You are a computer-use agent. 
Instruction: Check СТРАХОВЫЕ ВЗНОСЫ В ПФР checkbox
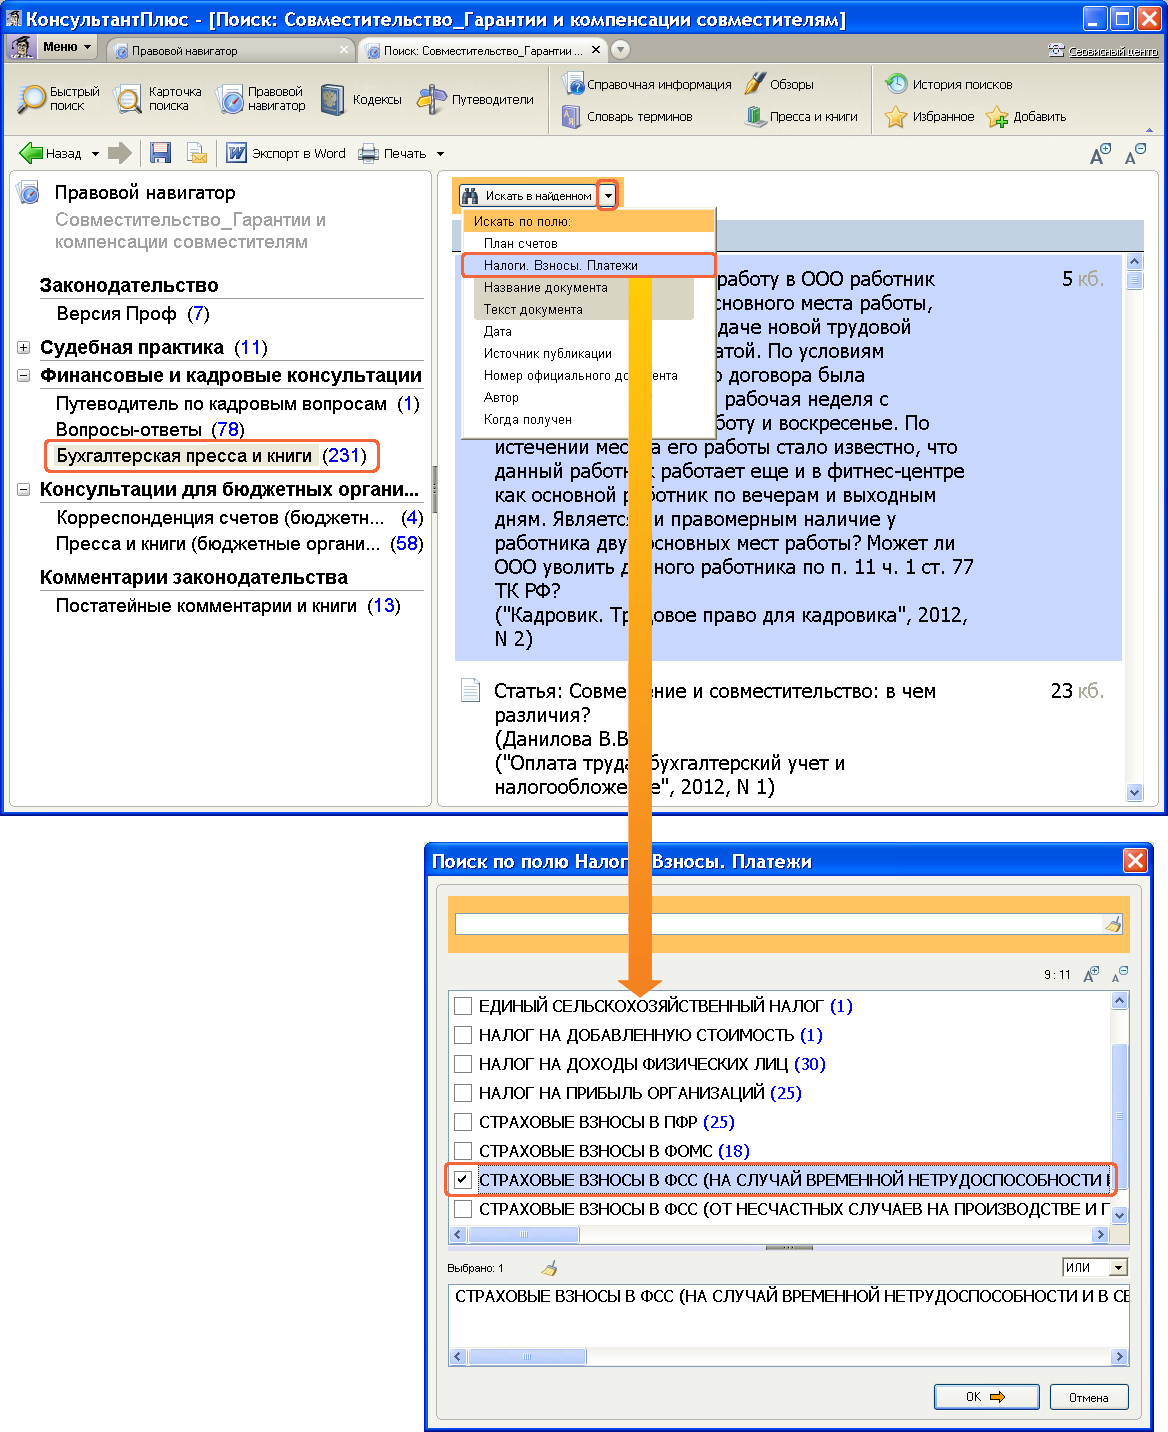(463, 1122)
